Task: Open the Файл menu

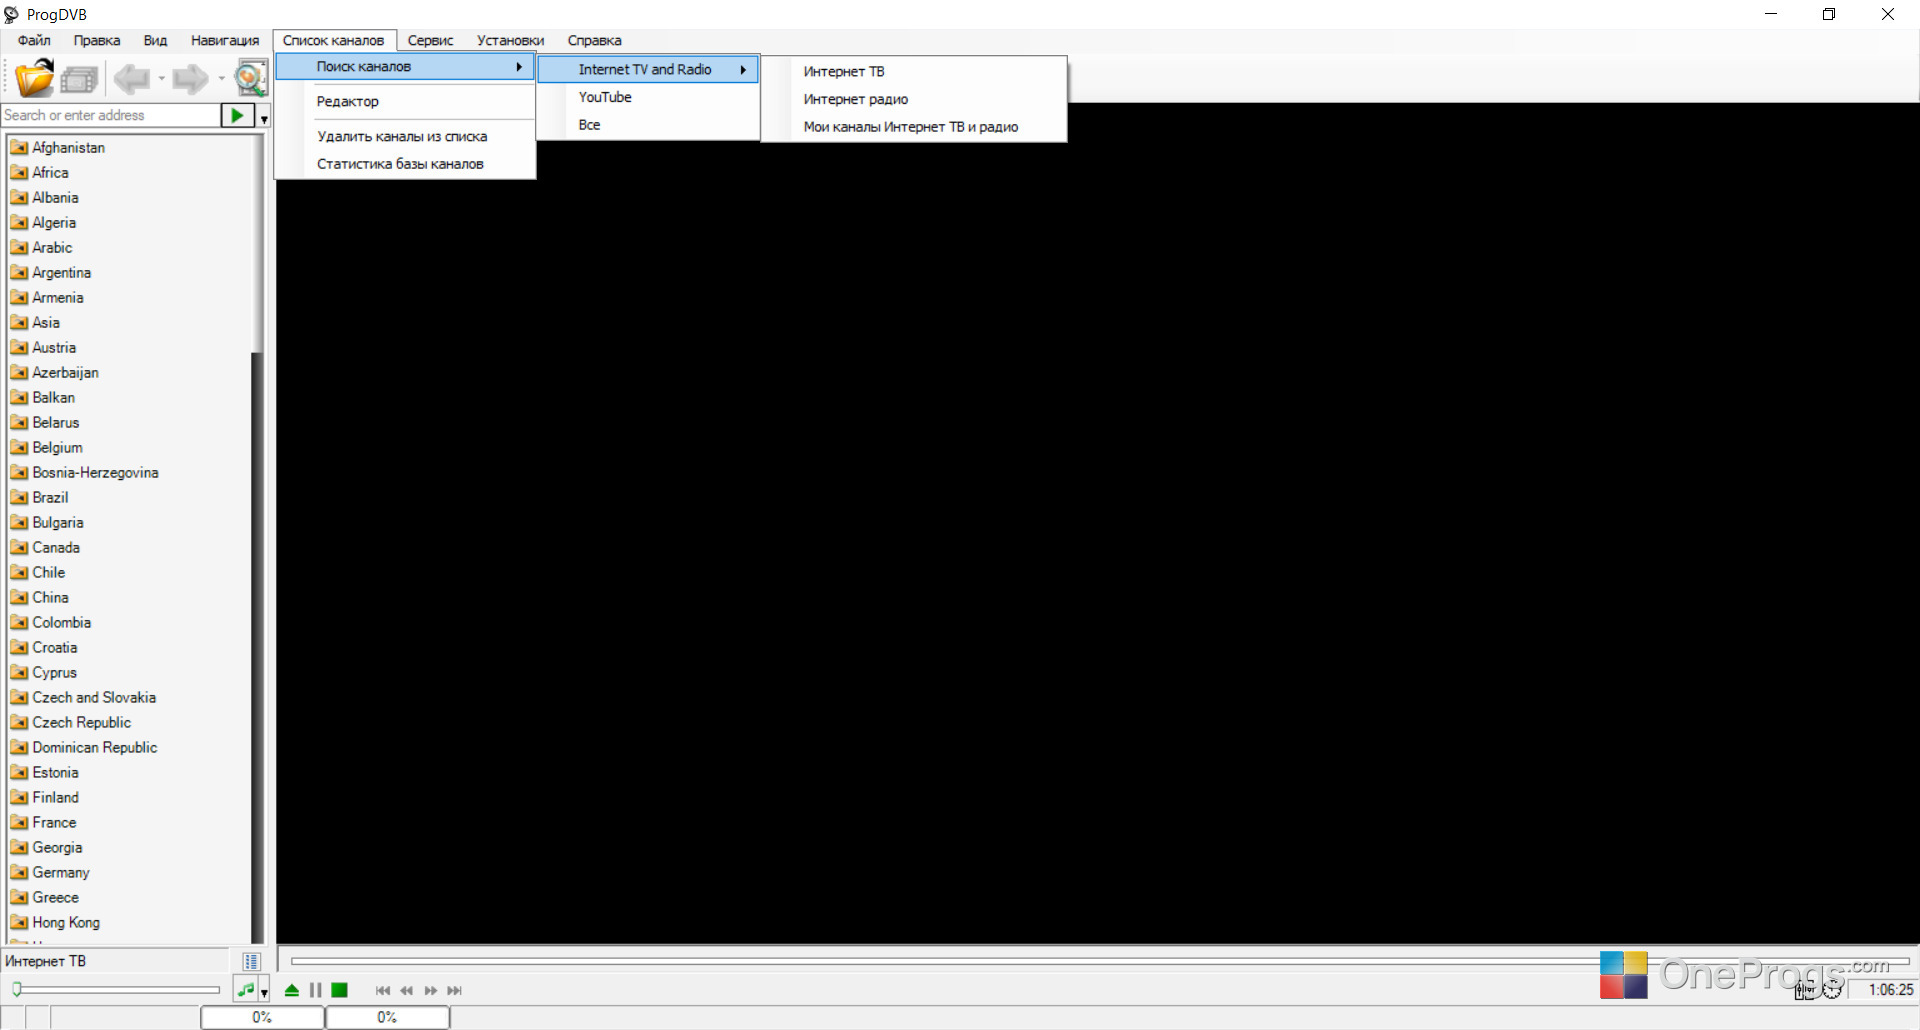Action: point(34,40)
